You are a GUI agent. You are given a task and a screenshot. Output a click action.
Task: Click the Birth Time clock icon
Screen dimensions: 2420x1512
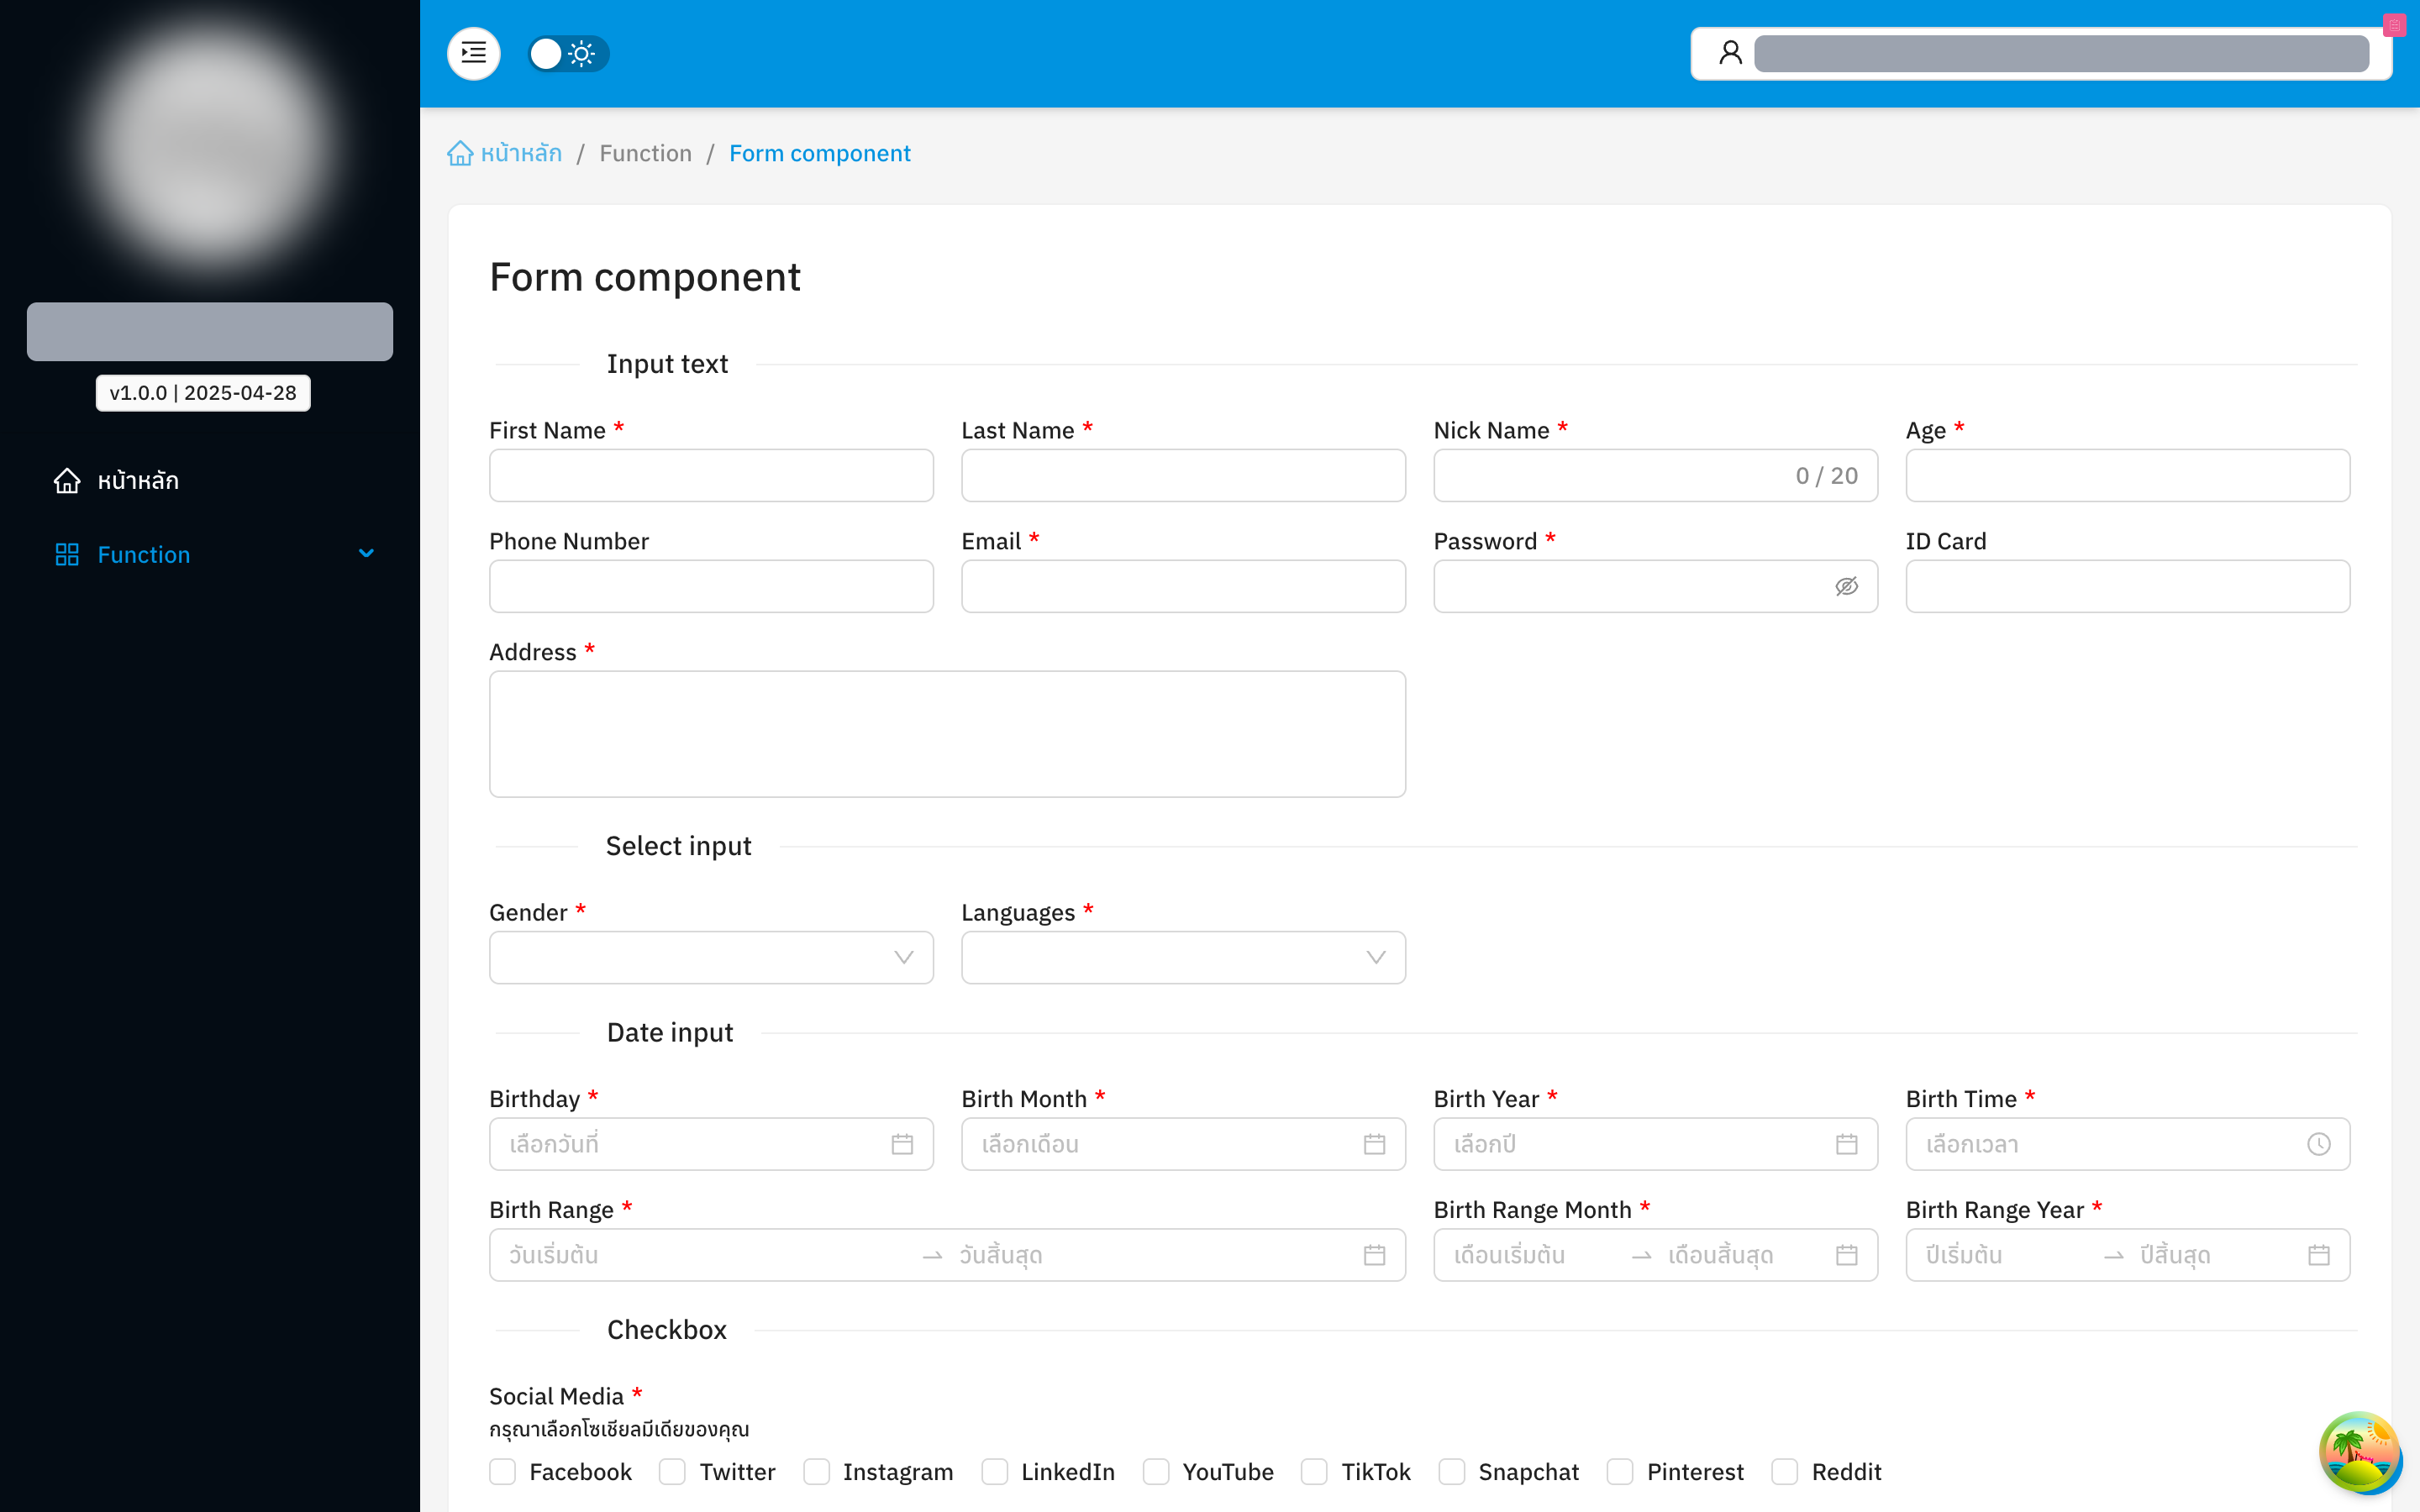(x=2318, y=1144)
